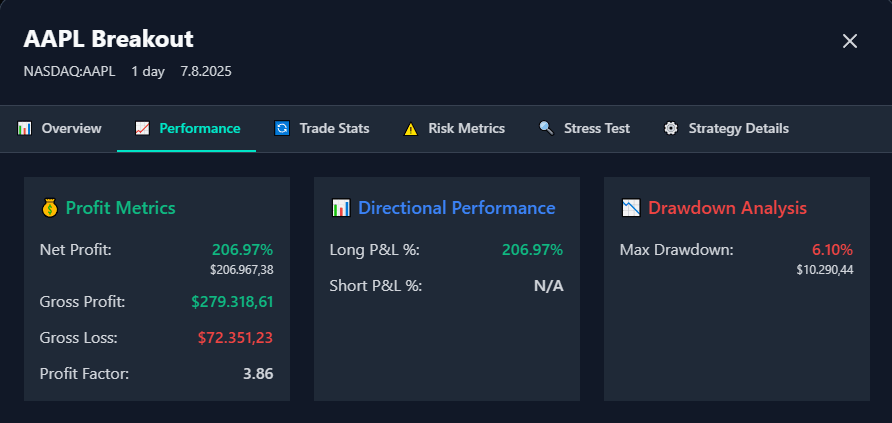Click the Overview tab chart icon
This screenshot has width=892, height=423.
(x=24, y=129)
